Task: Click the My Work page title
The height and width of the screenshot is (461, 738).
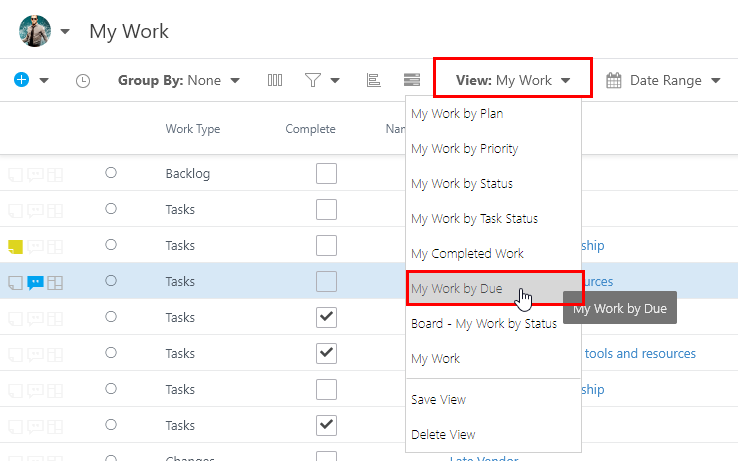Action: coord(129,32)
